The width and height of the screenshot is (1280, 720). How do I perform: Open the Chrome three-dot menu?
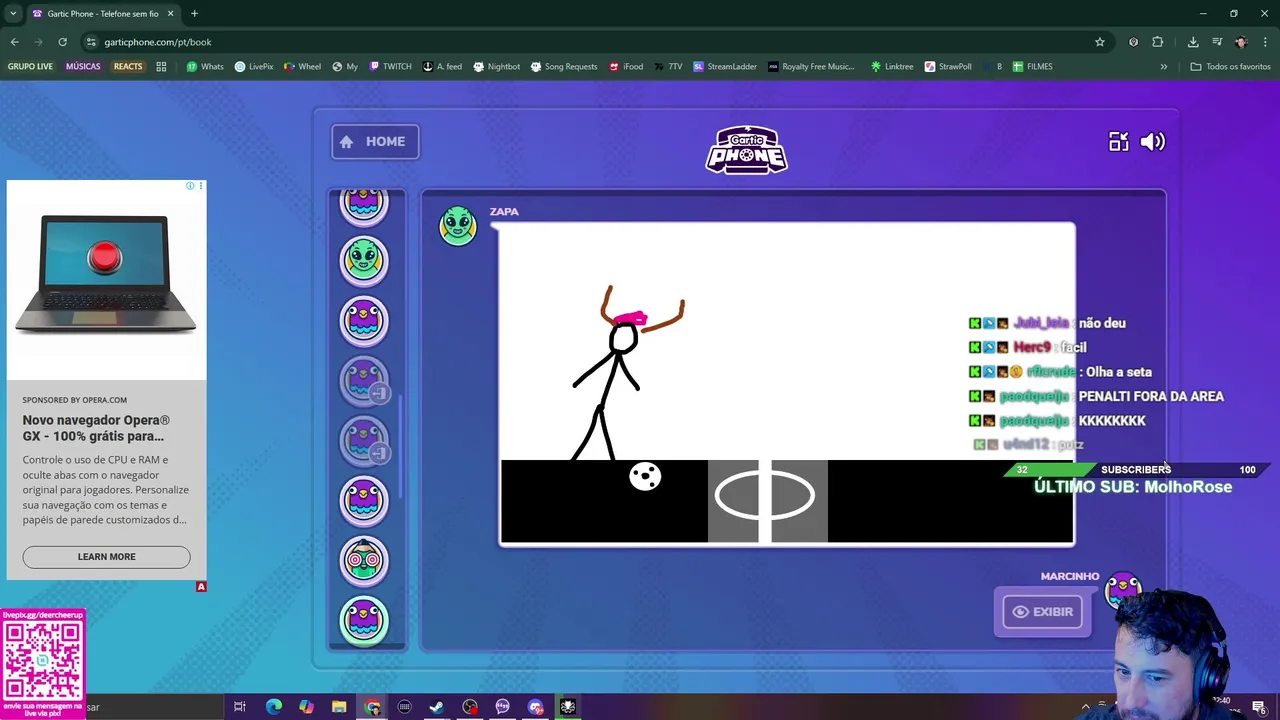1265,42
